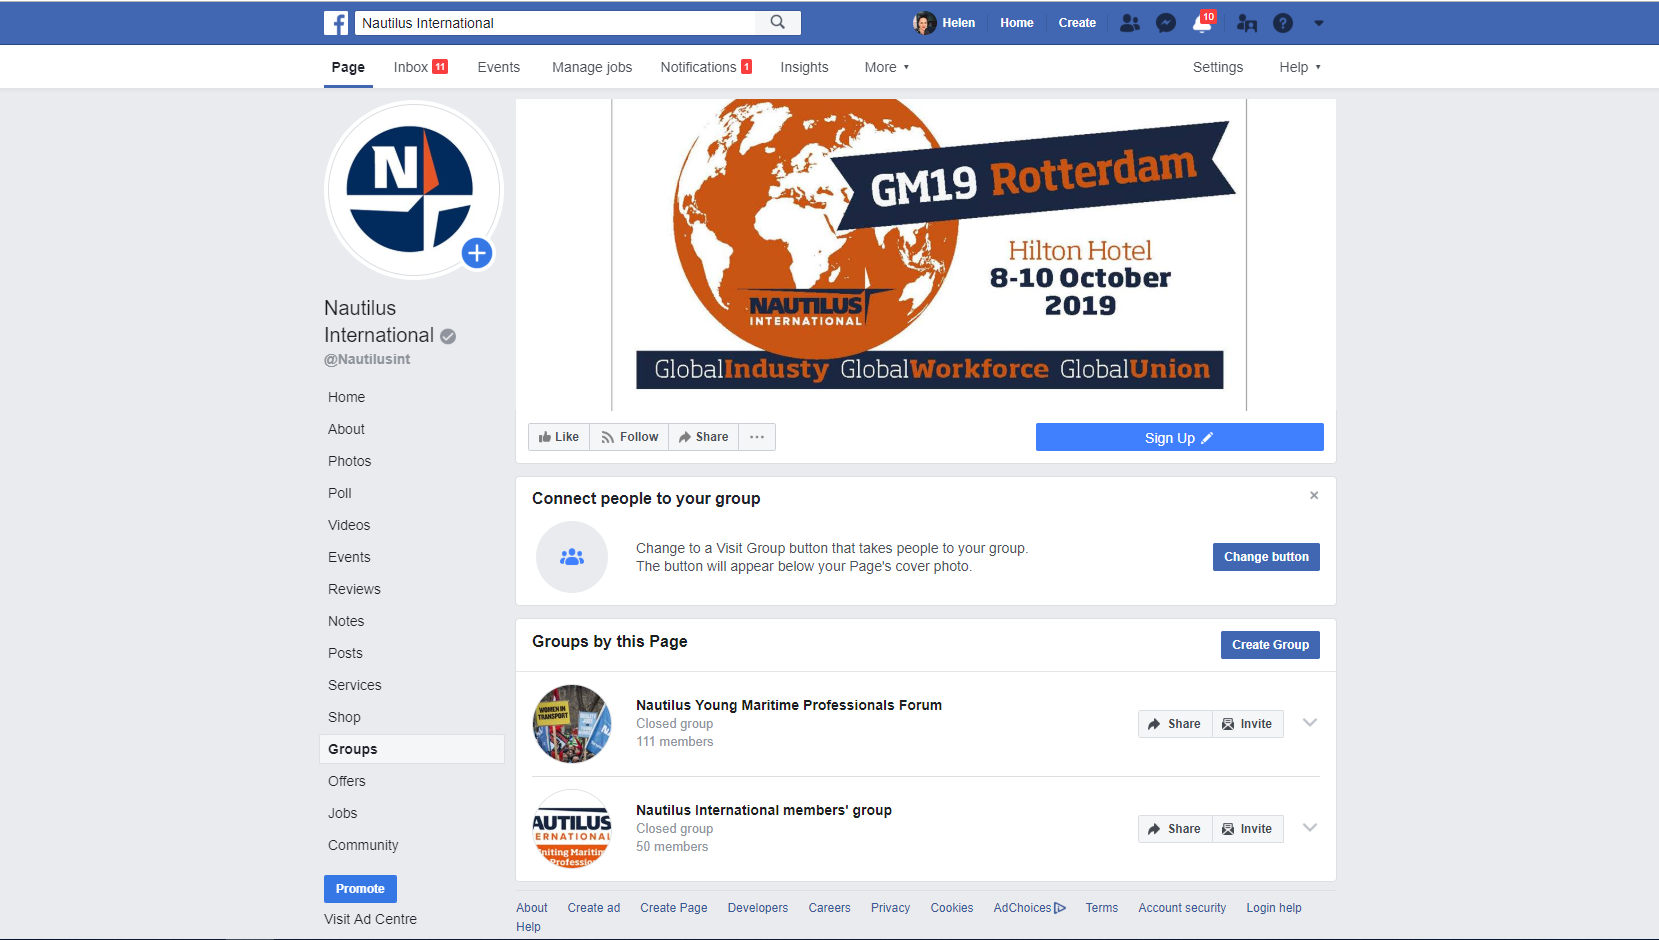Dismiss the Connect people to your group card
This screenshot has height=940, width=1659.
tap(1314, 495)
